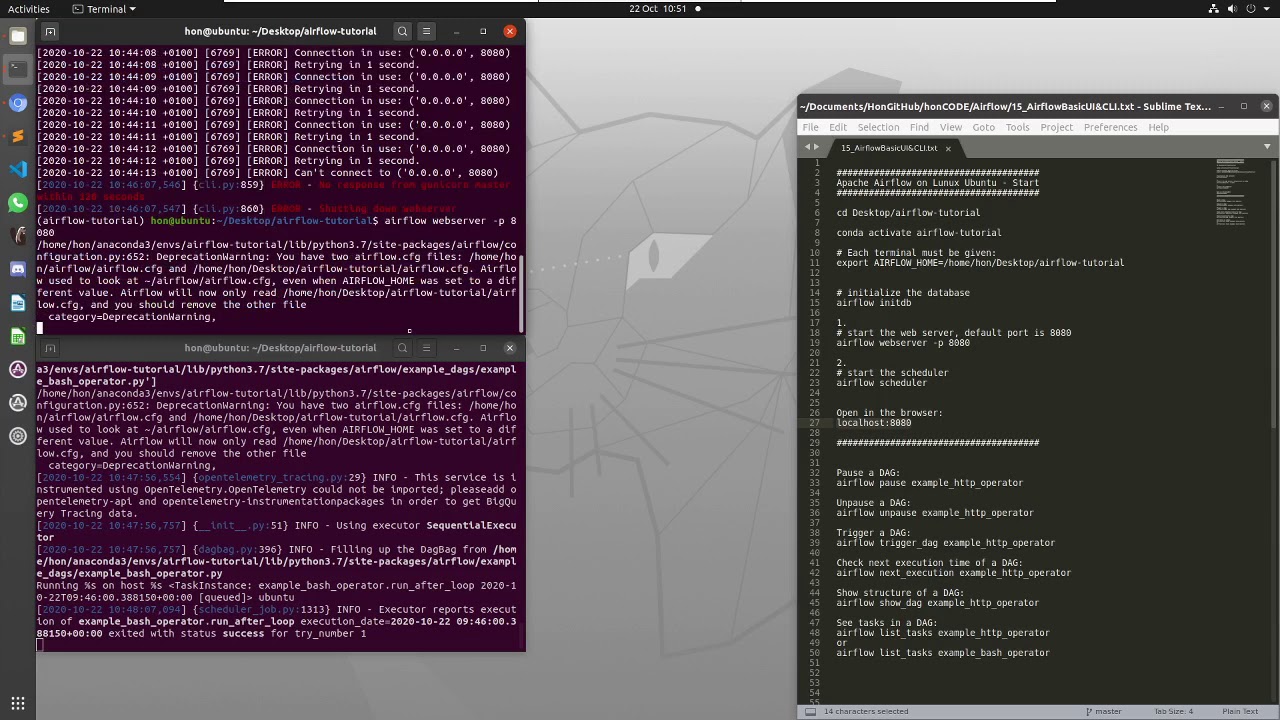Viewport: 1280px width, 720px height.
Task: Click 'airflow pause example_http_operator' line
Action: pos(930,483)
